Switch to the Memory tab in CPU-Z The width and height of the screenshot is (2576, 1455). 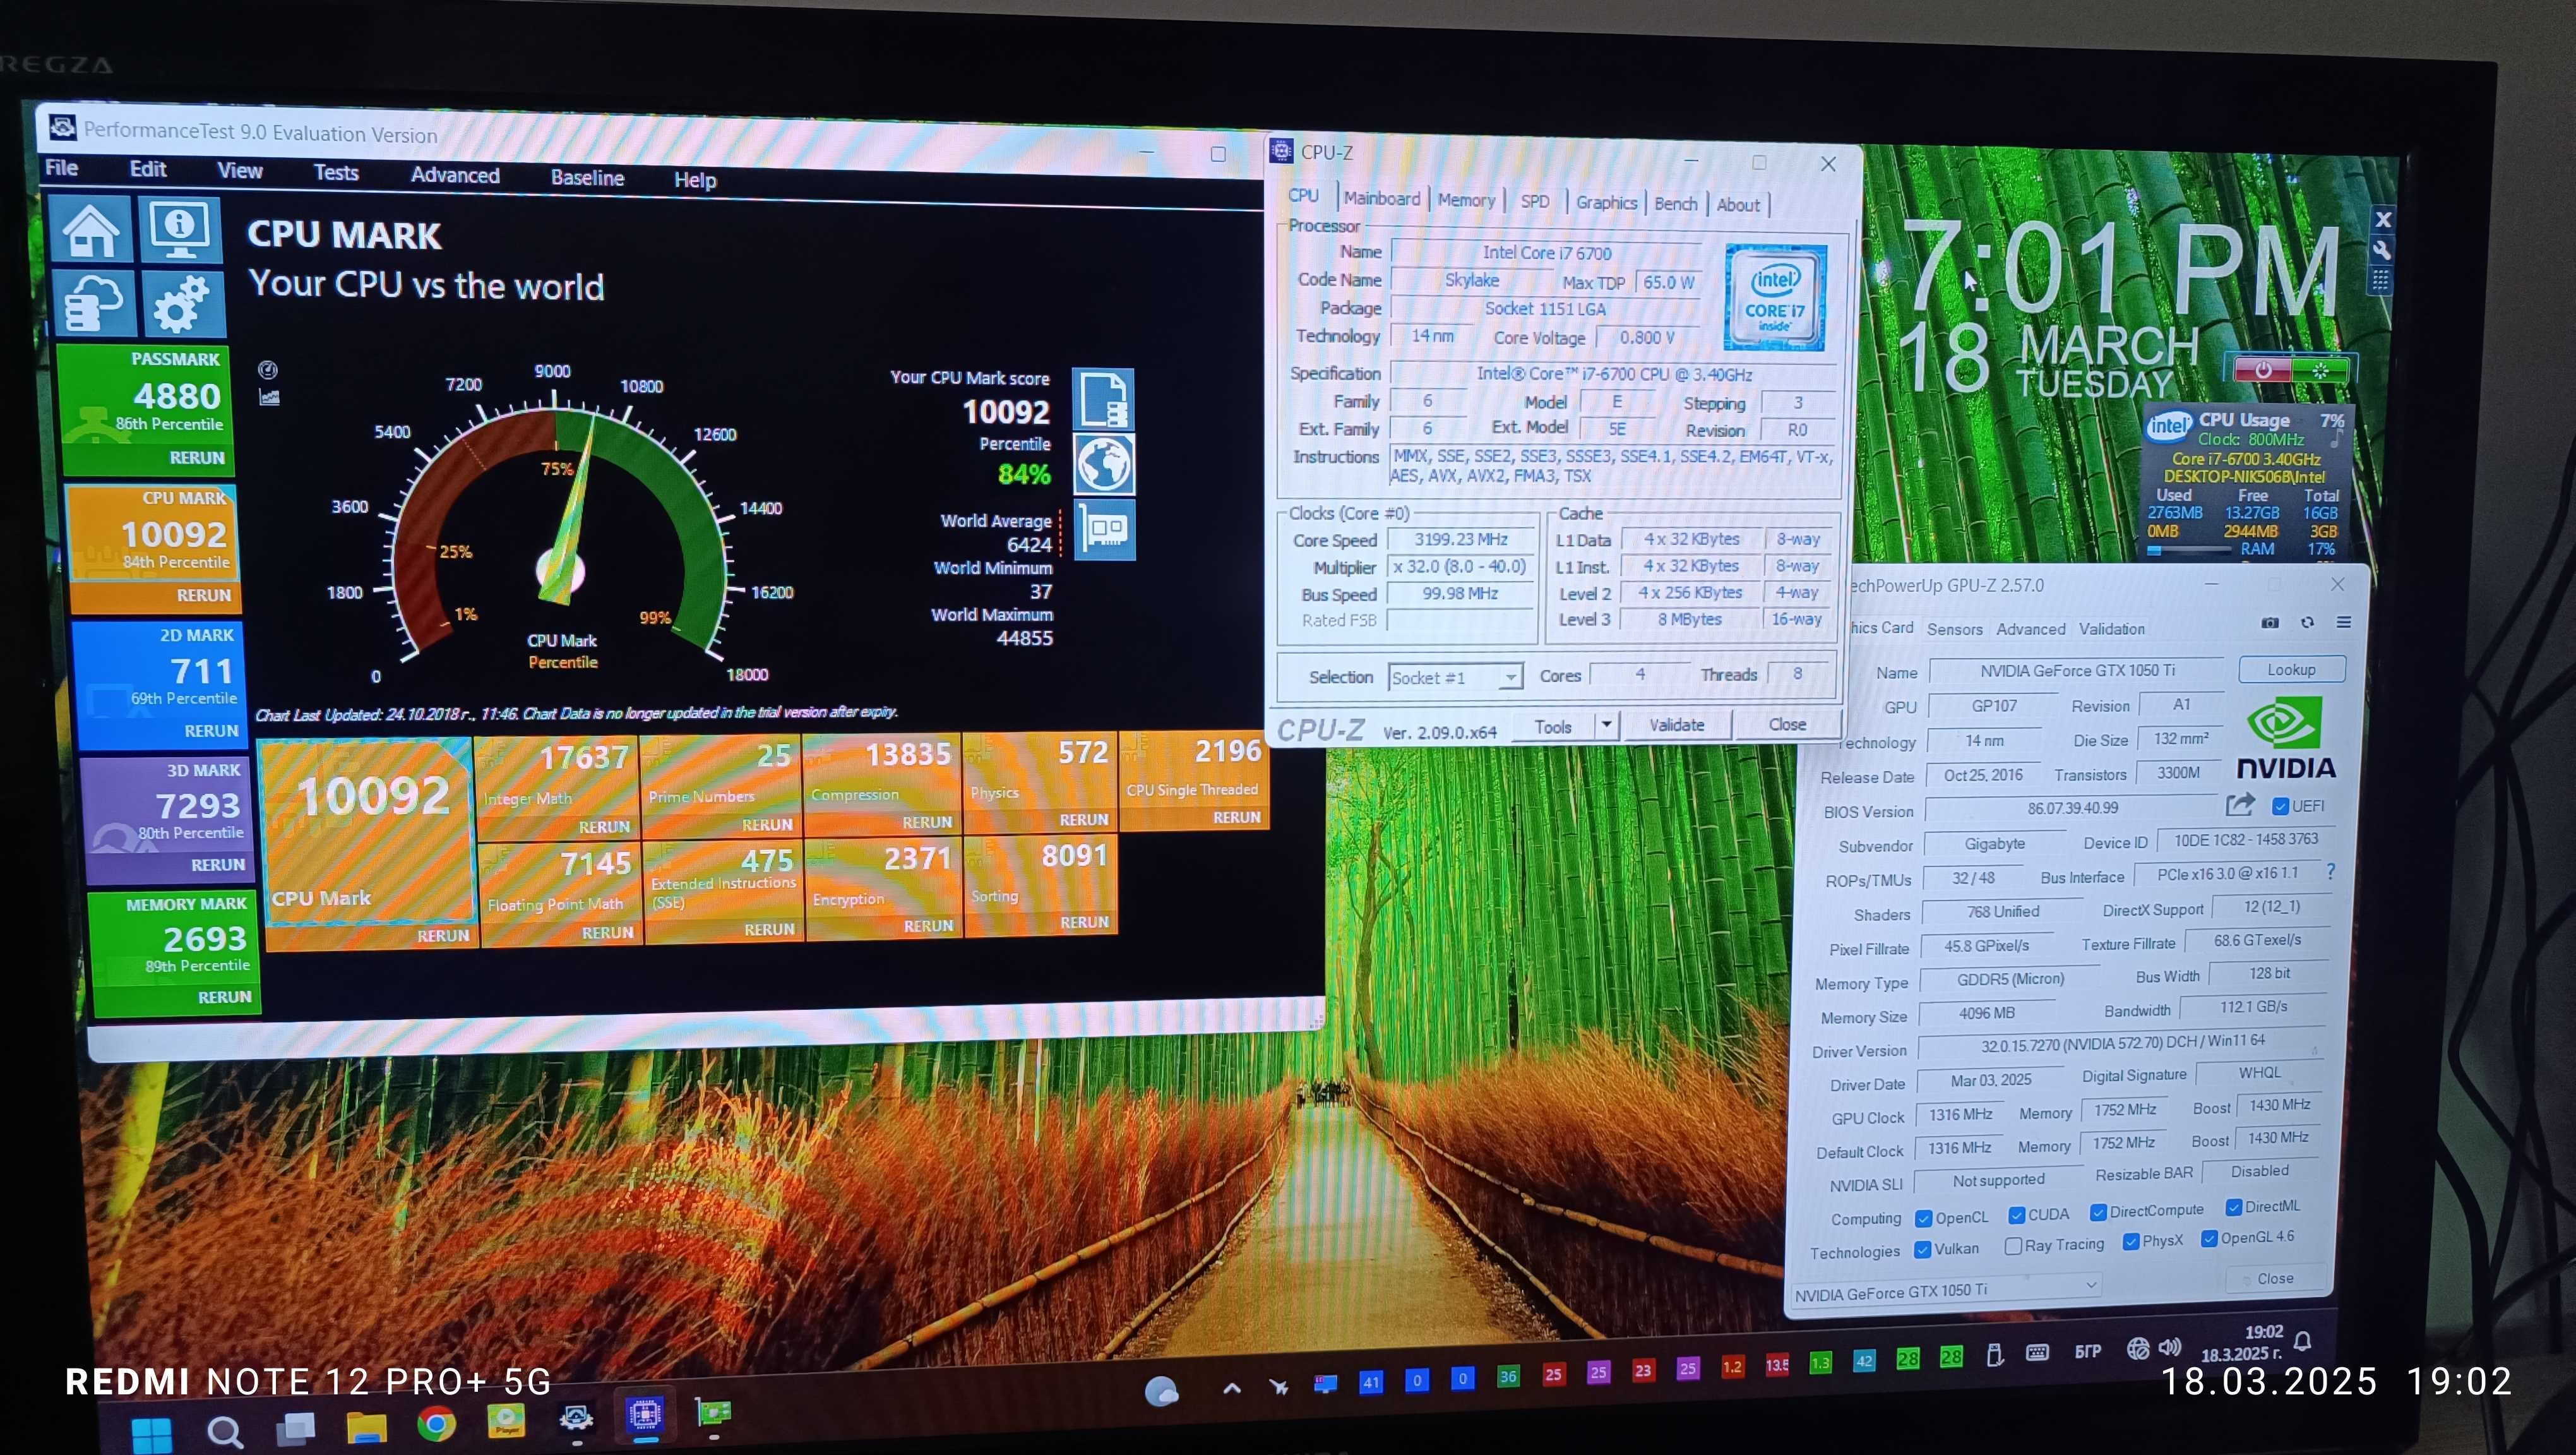coord(1466,200)
